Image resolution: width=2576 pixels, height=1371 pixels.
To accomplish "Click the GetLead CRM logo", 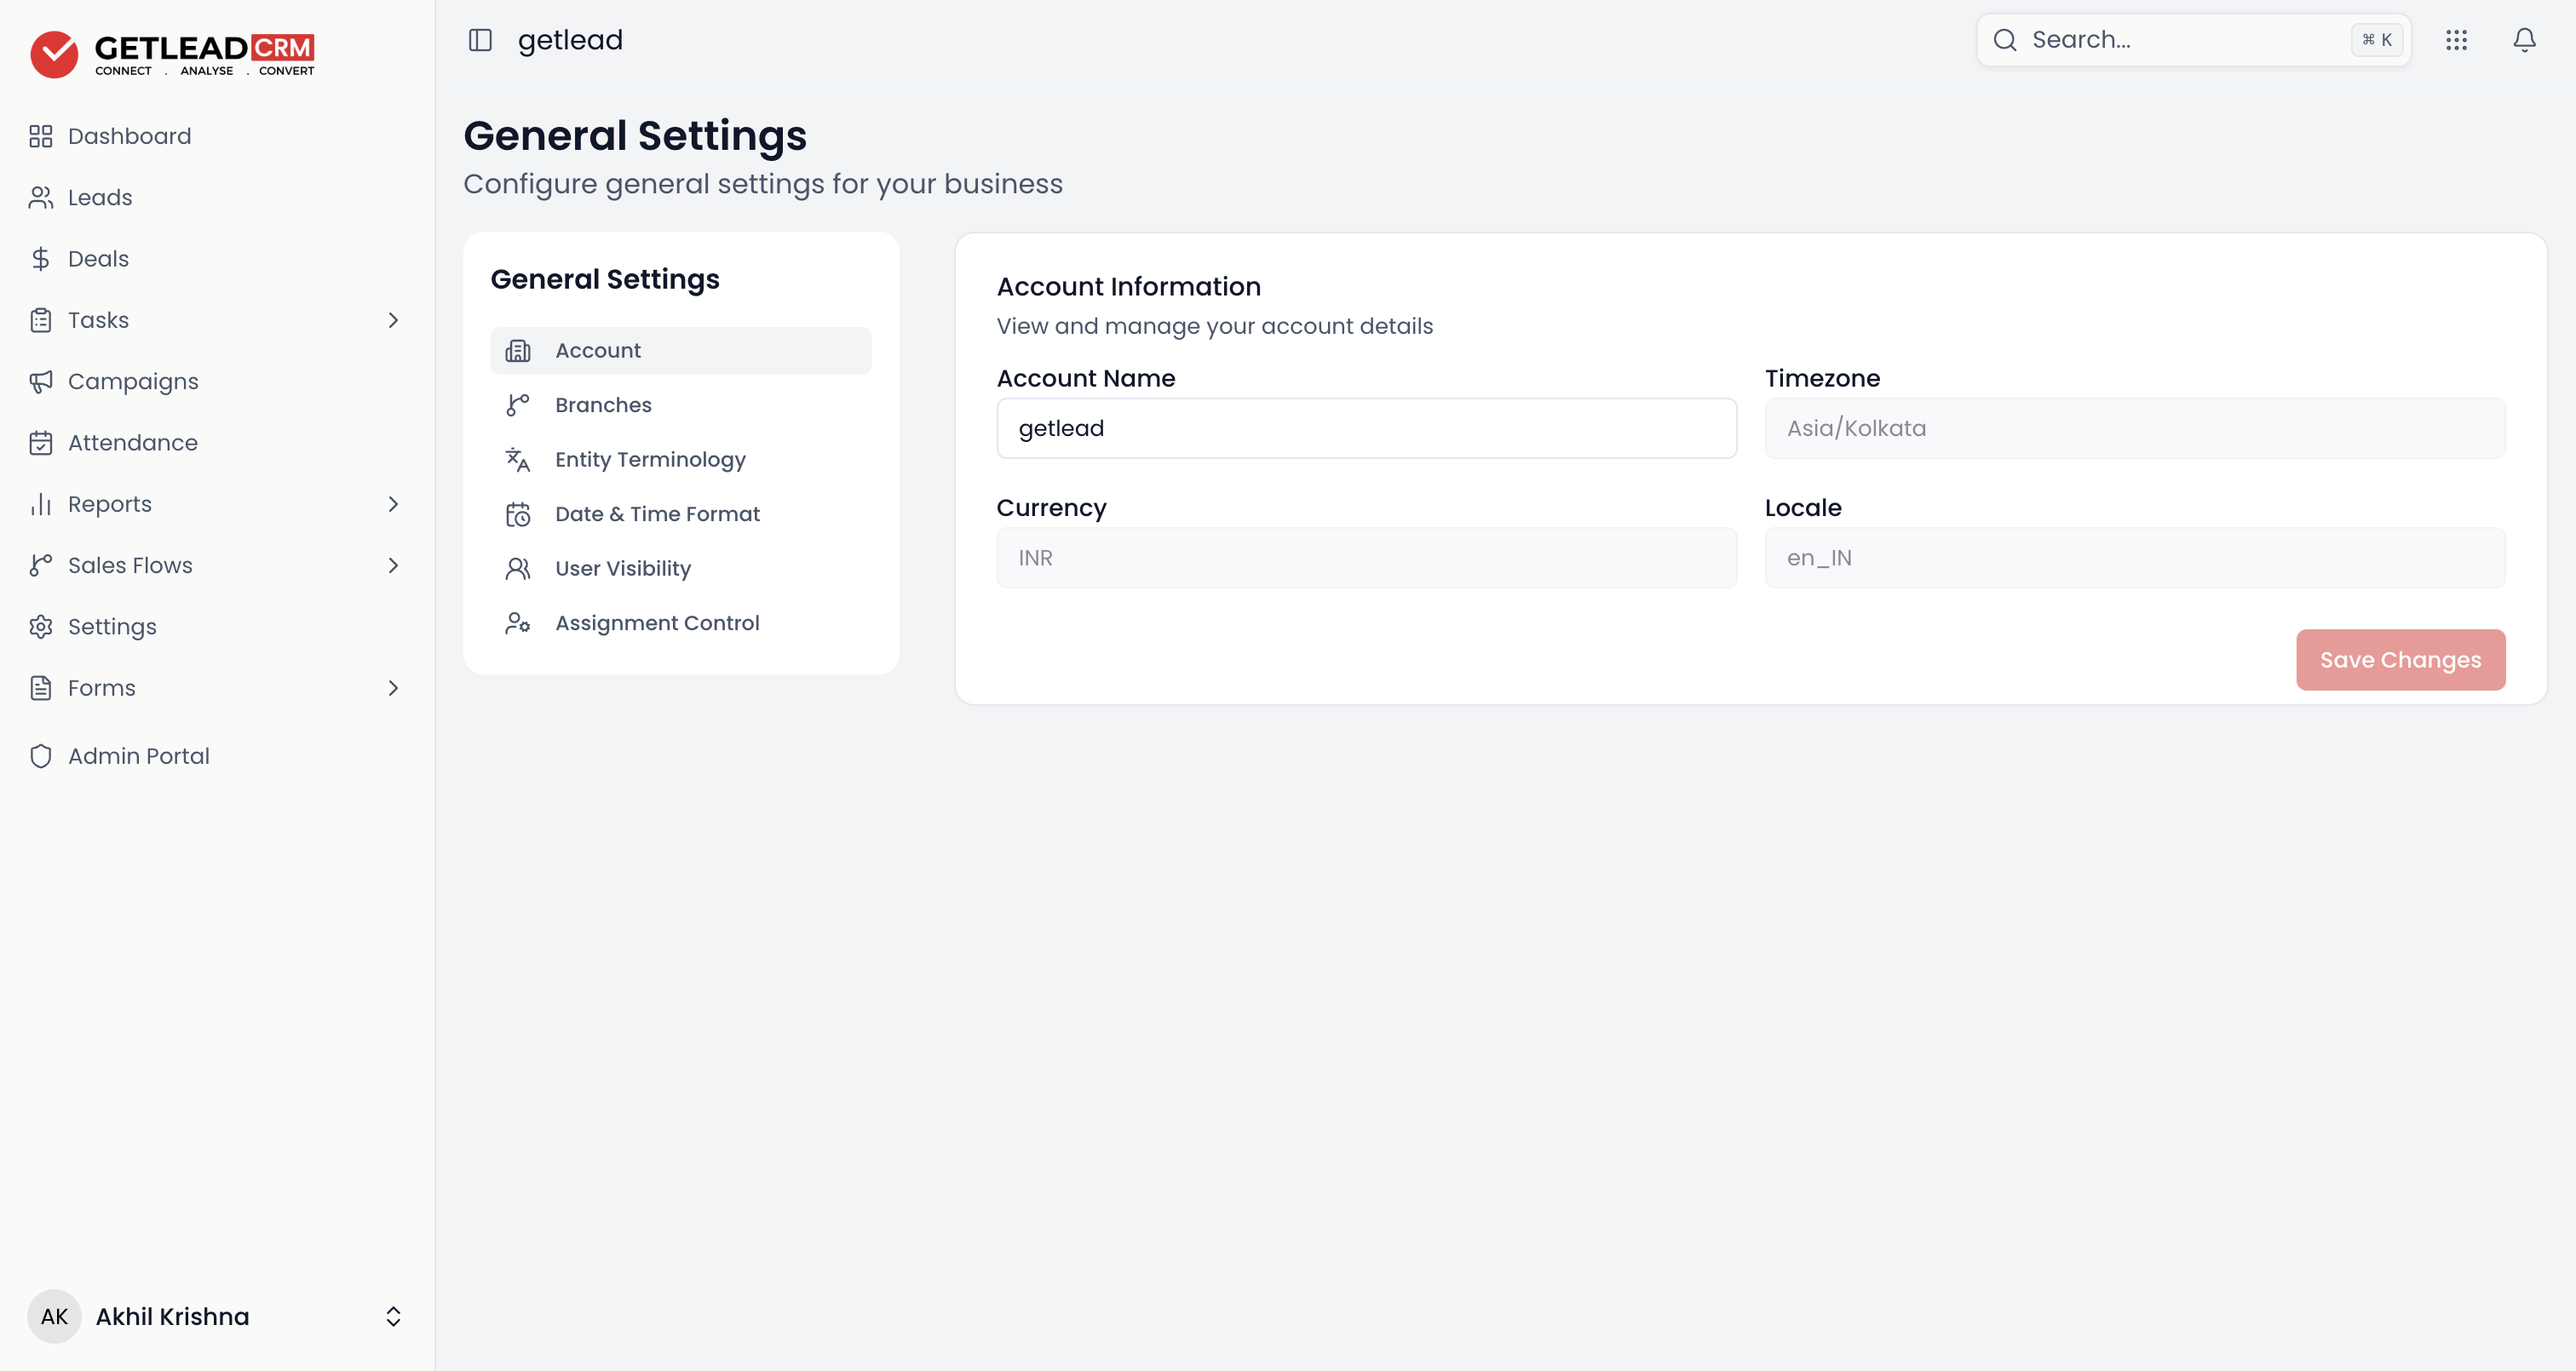I will click(172, 54).
